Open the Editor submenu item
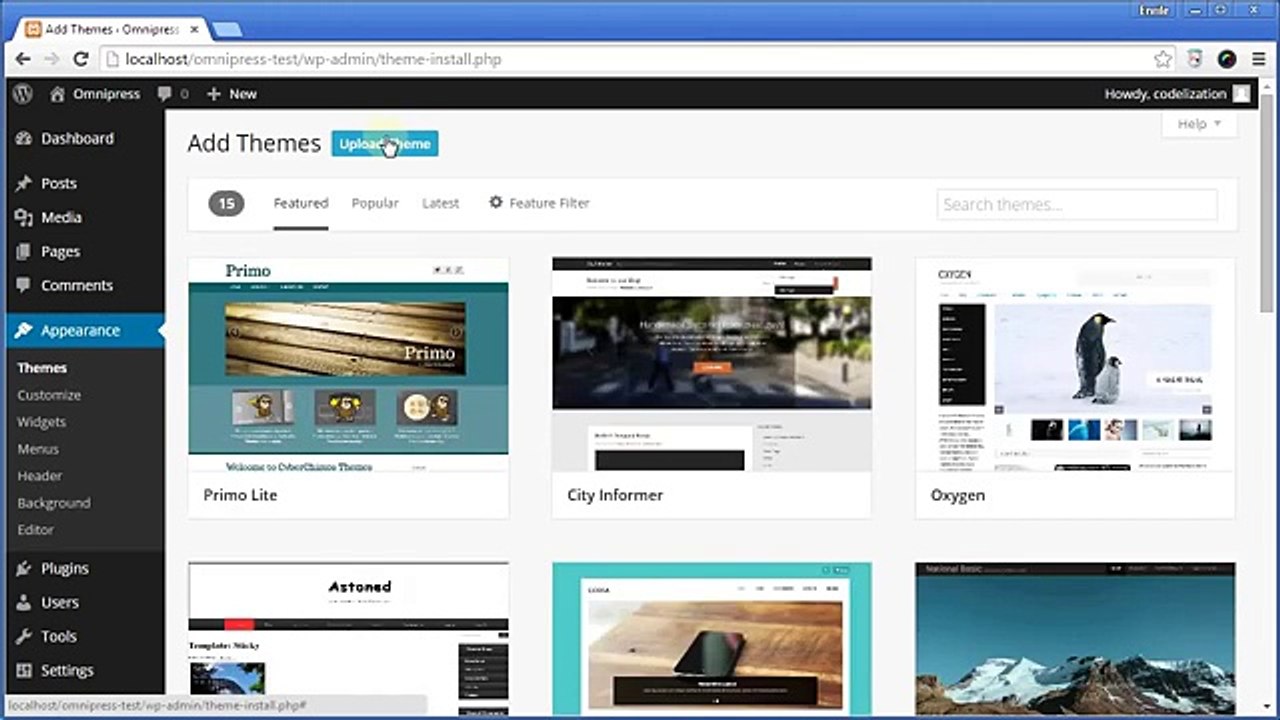Screen dimensions: 1280x720 35,530
